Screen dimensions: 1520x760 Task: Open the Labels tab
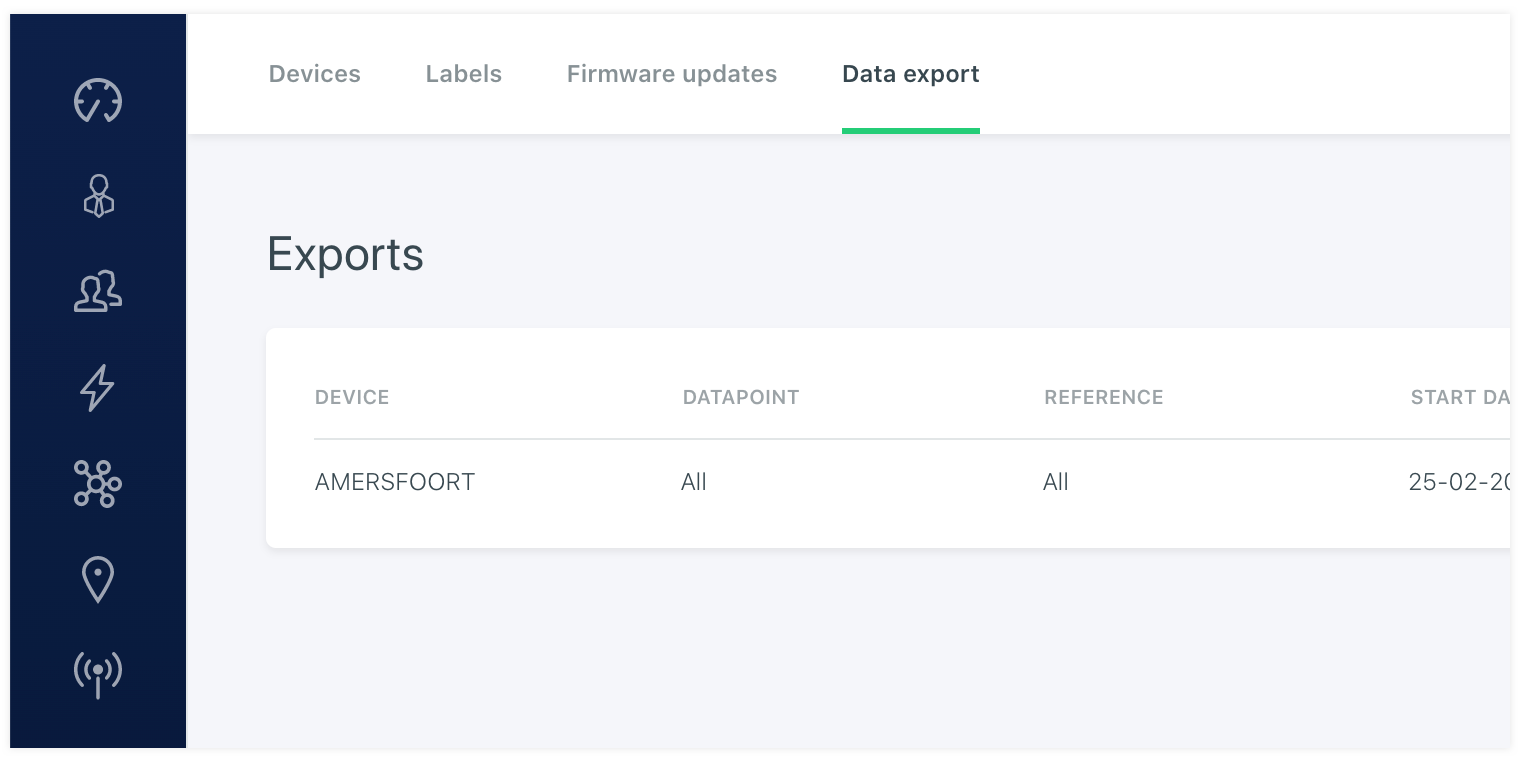(x=464, y=74)
